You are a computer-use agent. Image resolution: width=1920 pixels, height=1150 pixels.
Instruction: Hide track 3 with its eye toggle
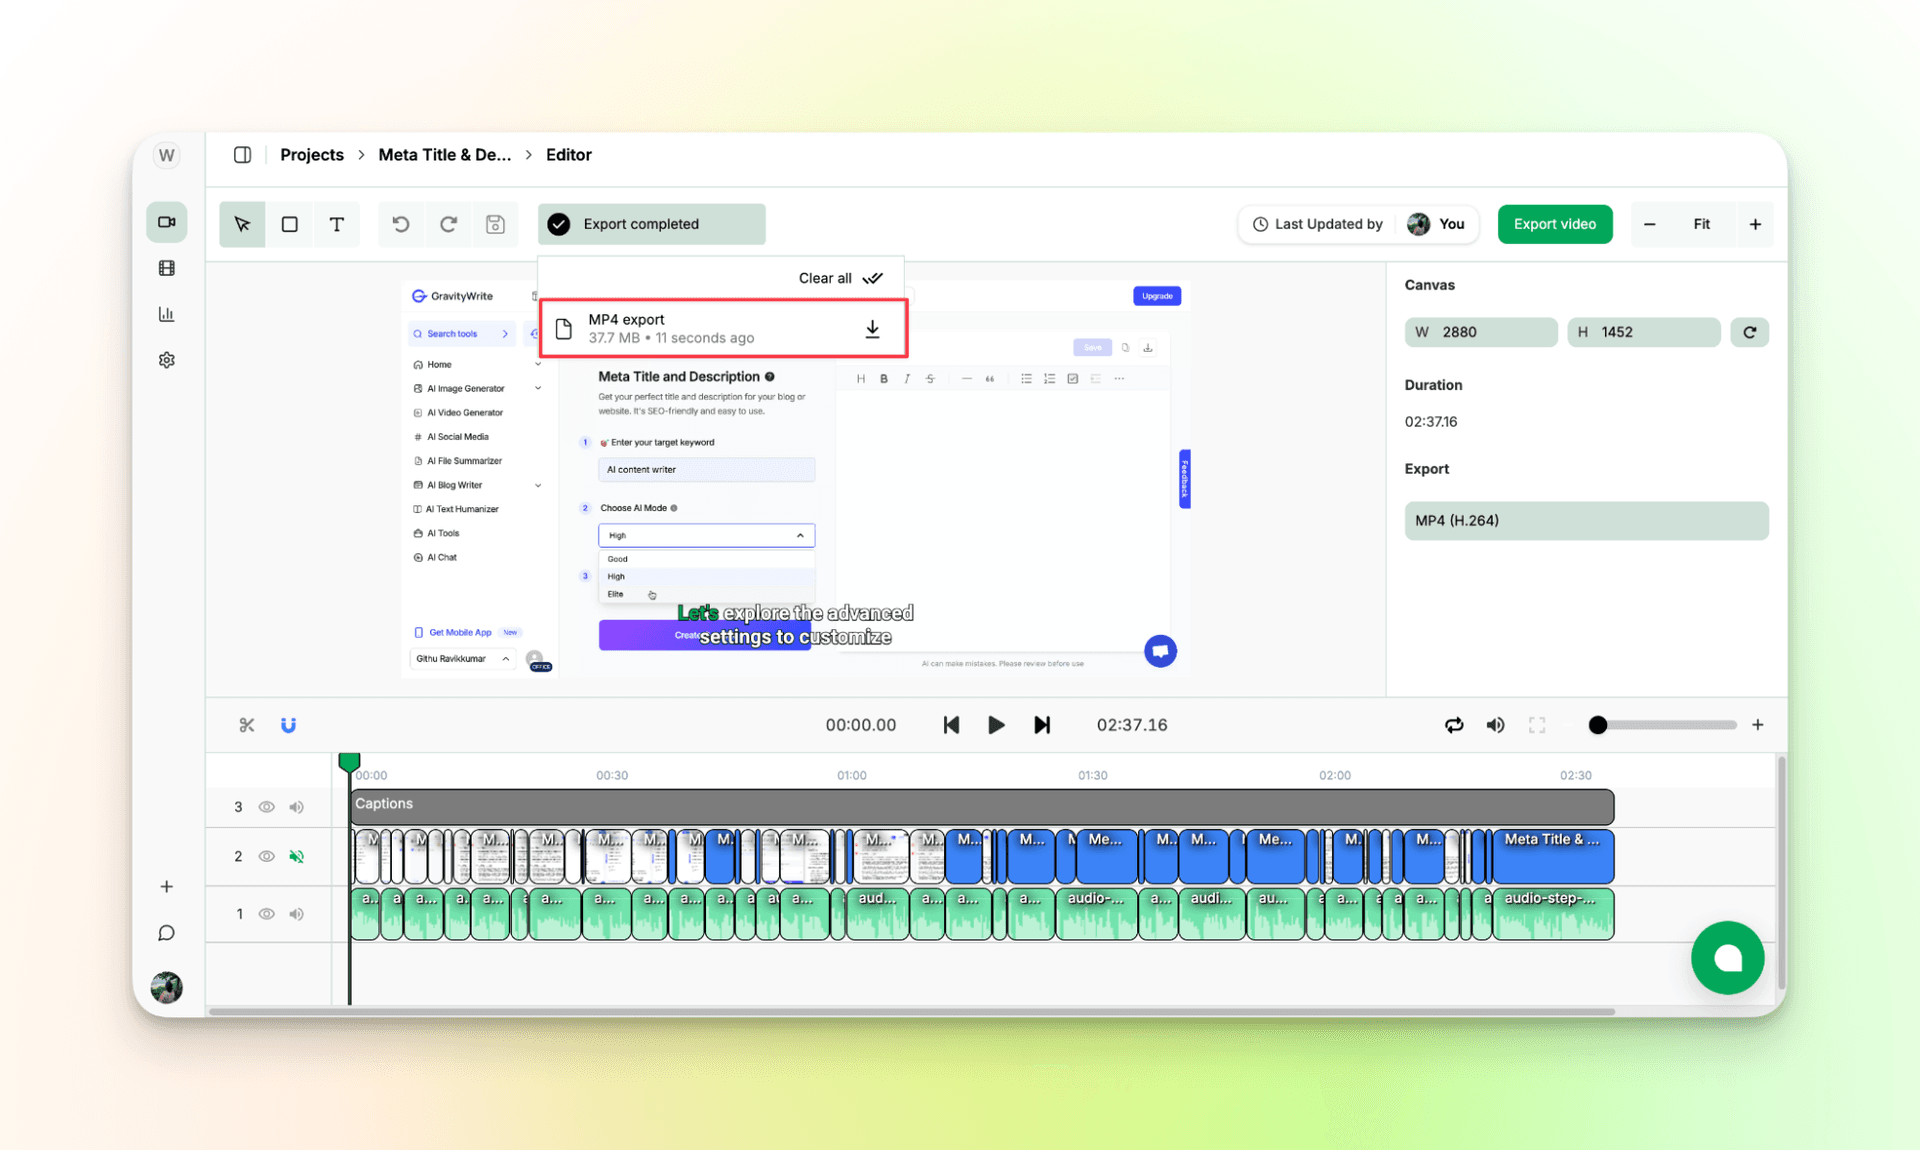pos(266,806)
